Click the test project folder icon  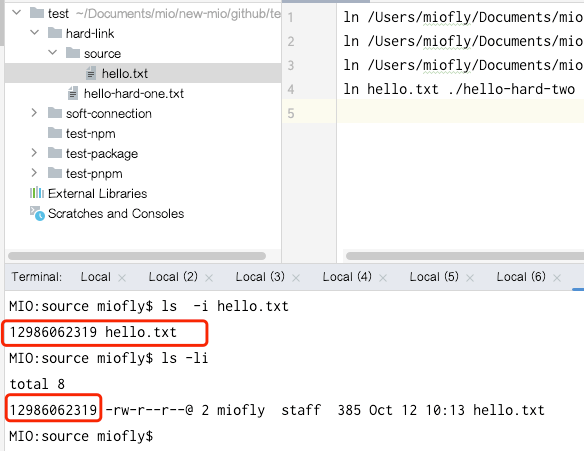(x=37, y=13)
